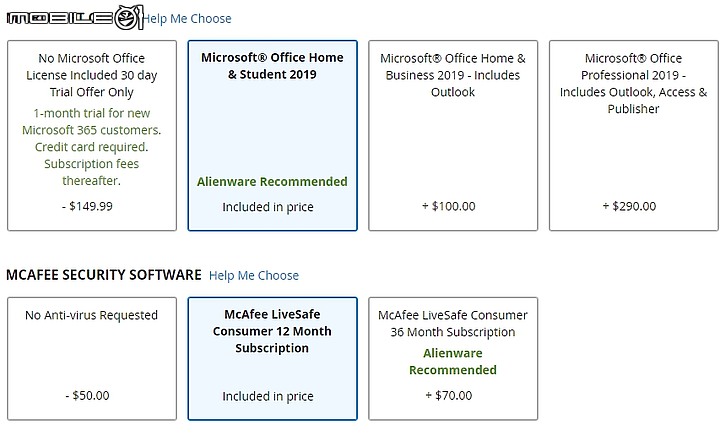Screen dimensions: 720x436
Task: Click the + $100.00 price label
Action: (x=449, y=206)
